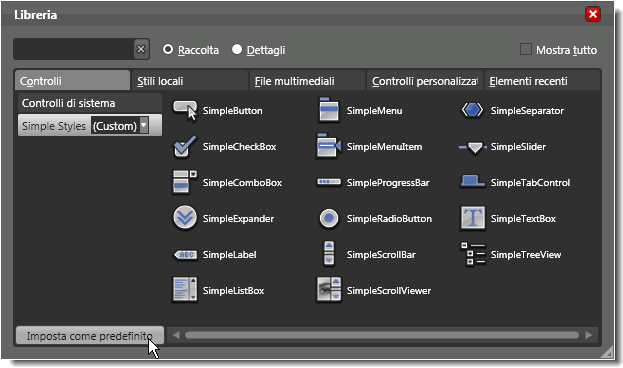Screen dimensions: 623x368
Task: Click the library search input field
Action: tap(74, 49)
